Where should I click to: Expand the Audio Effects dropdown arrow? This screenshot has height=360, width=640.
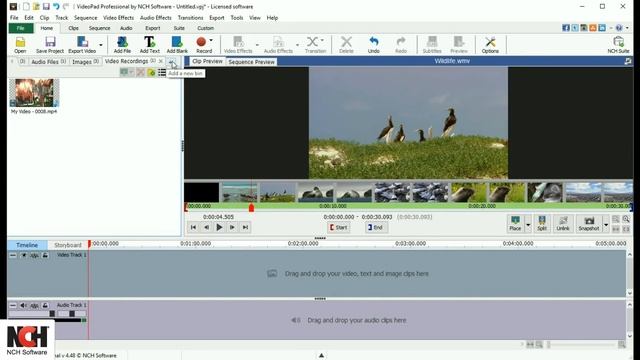(297, 45)
